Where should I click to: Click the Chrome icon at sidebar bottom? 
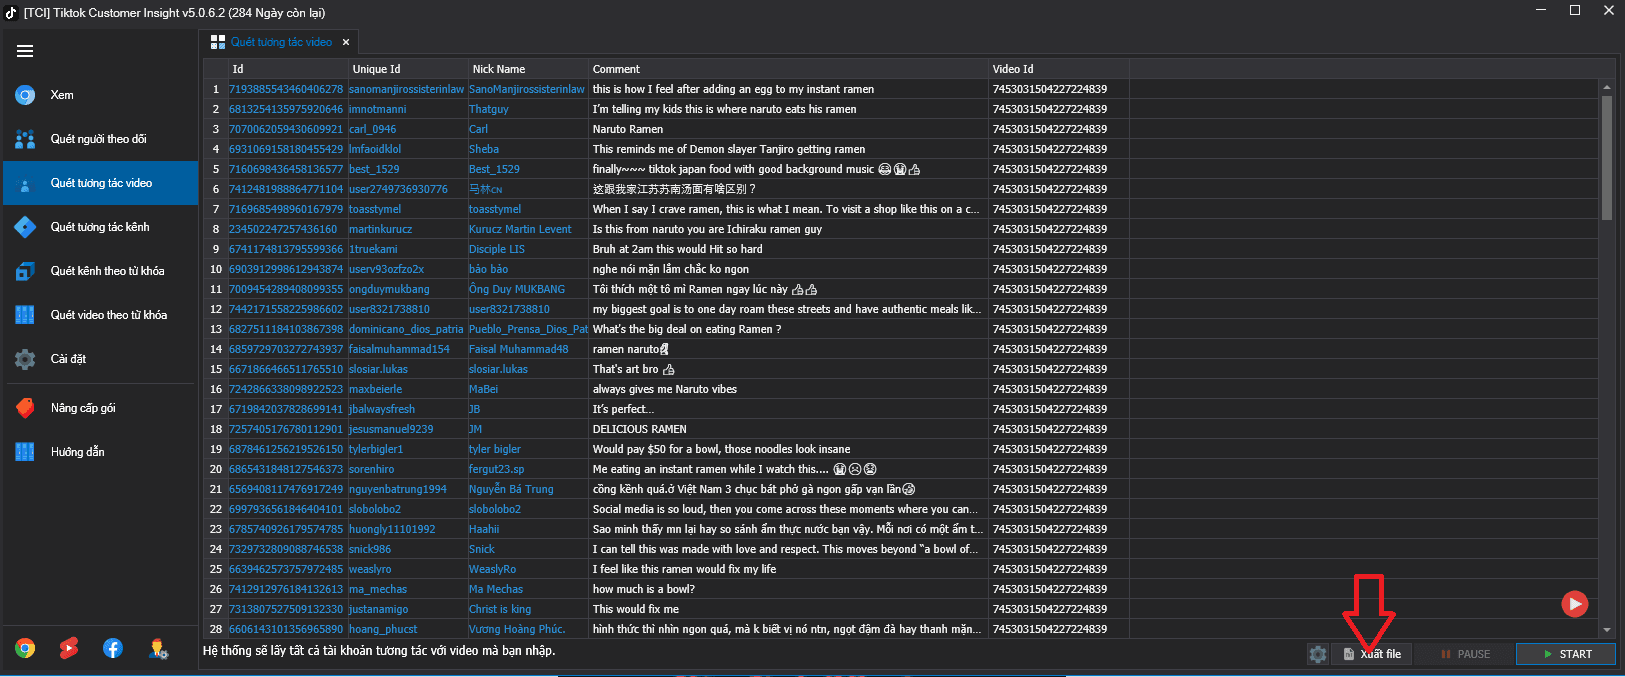(x=25, y=648)
